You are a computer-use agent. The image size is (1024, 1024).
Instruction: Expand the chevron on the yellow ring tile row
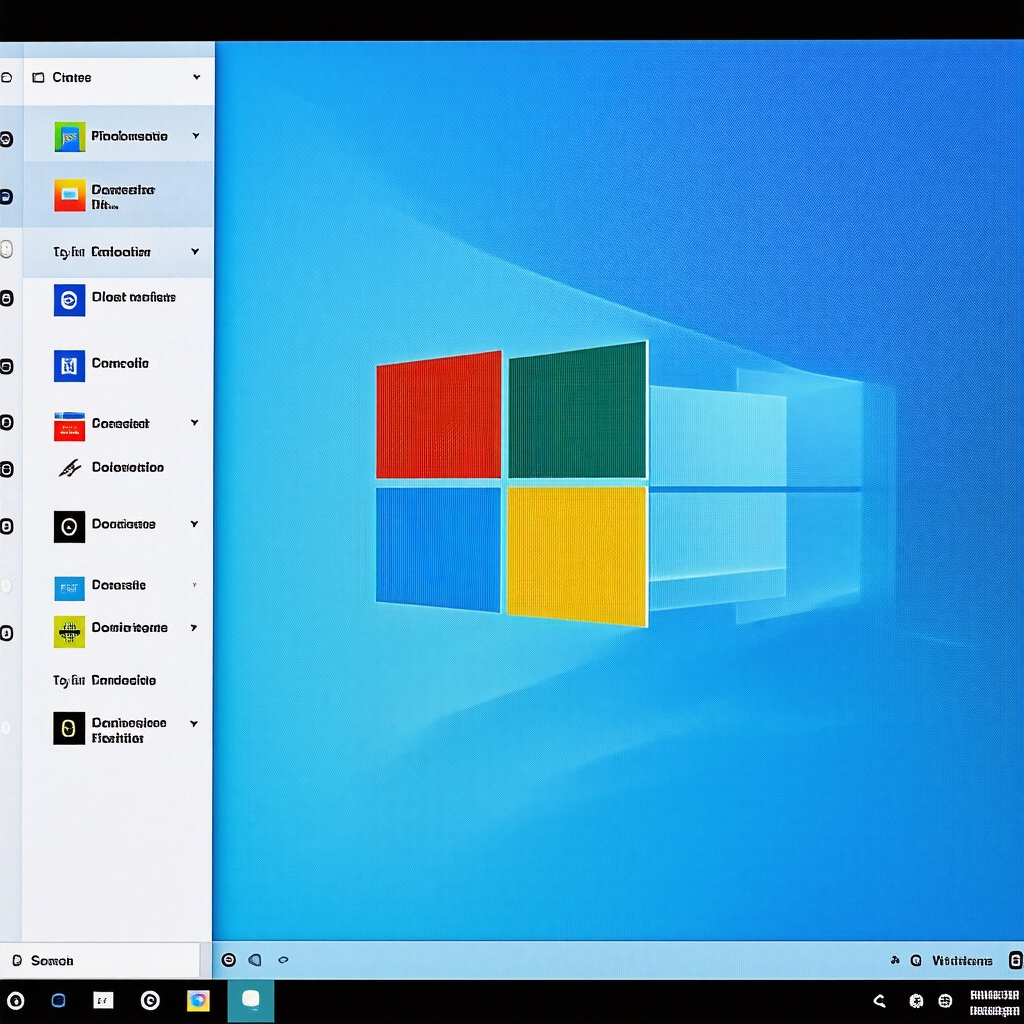click(194, 724)
